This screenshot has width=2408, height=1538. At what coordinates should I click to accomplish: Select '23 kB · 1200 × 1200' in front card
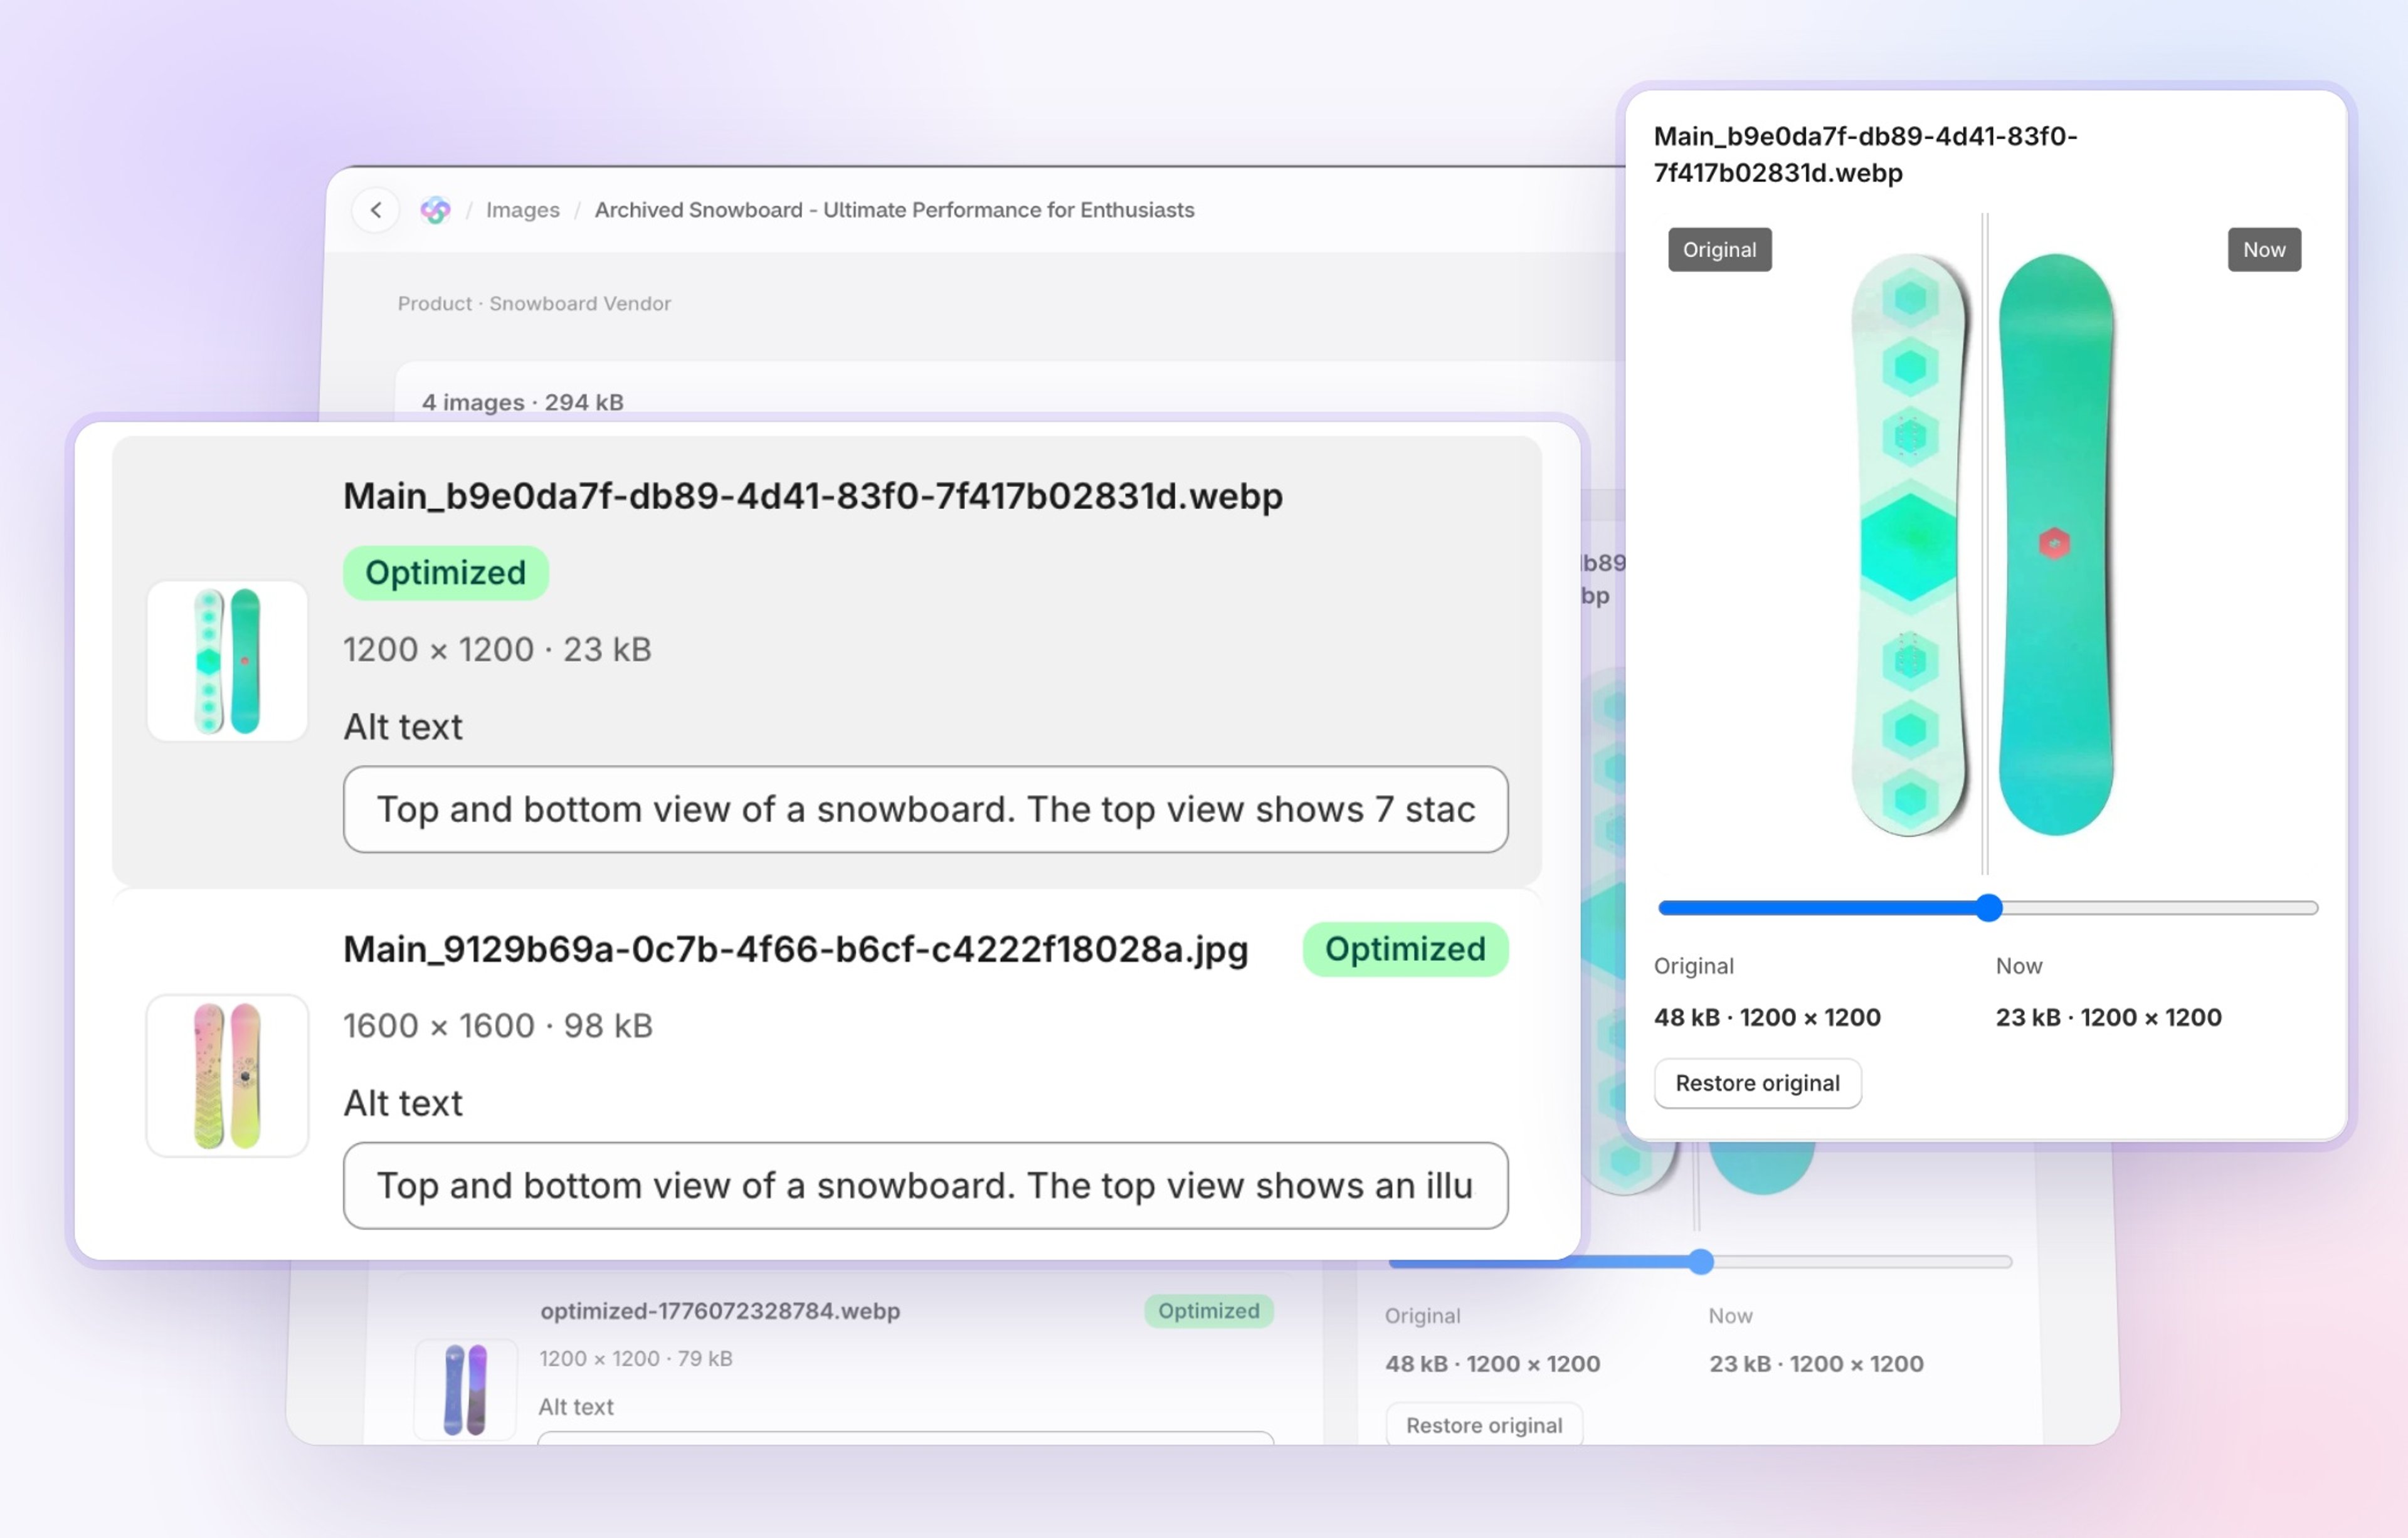(2108, 1018)
